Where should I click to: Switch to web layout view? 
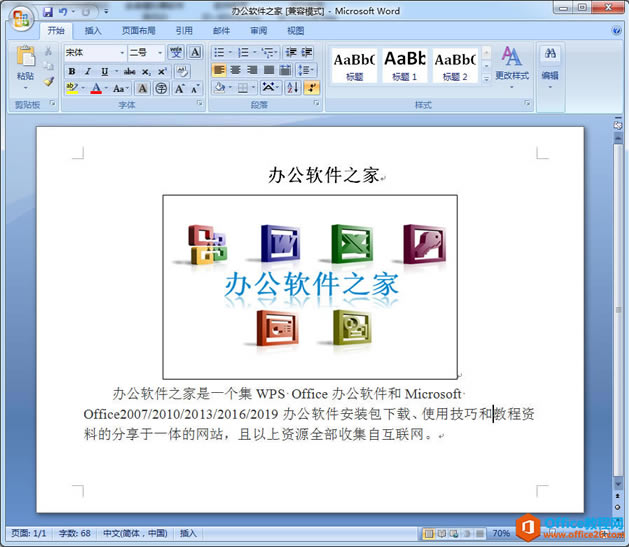[454, 534]
